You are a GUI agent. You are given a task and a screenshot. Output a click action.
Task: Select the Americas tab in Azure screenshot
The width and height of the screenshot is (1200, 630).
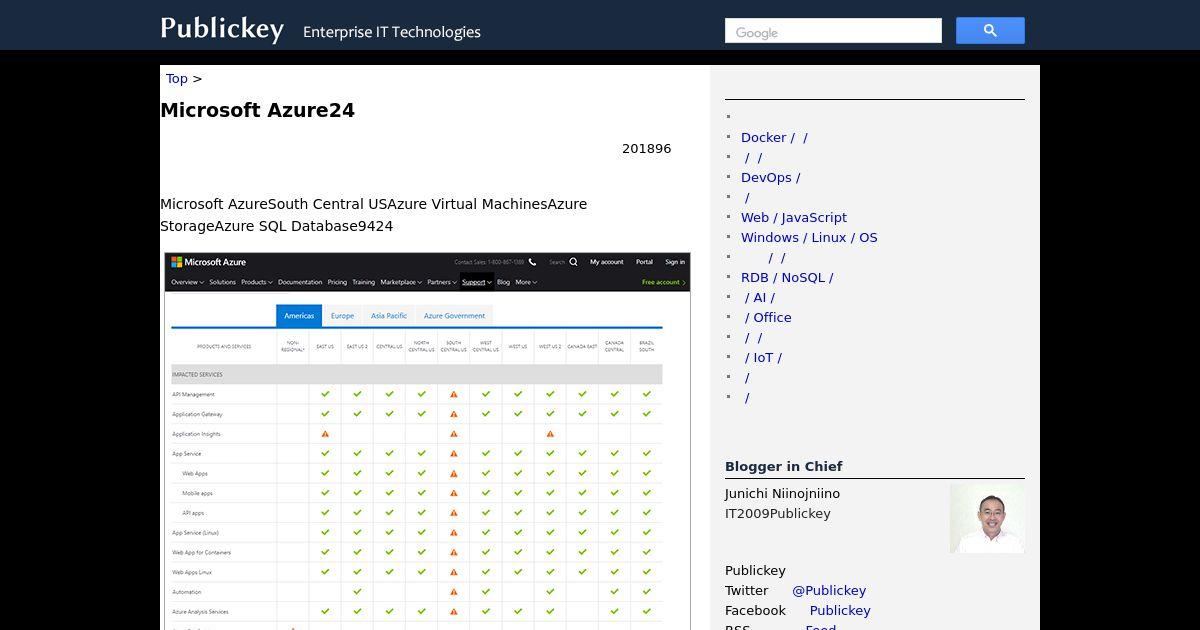[299, 316]
